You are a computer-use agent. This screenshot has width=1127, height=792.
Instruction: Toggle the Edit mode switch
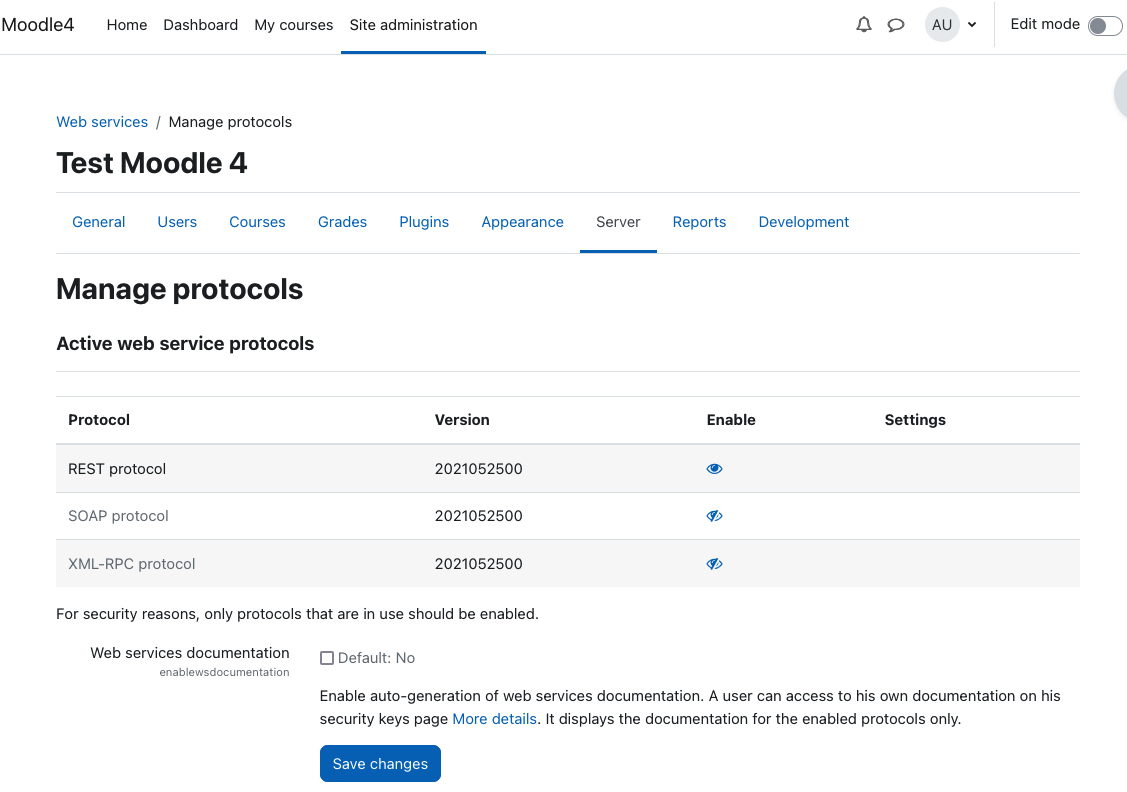click(1105, 26)
